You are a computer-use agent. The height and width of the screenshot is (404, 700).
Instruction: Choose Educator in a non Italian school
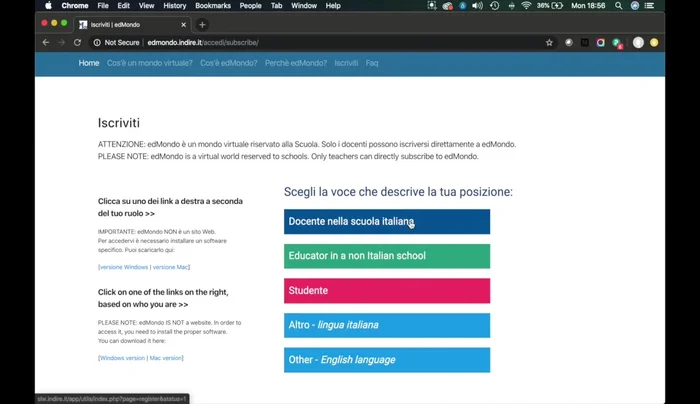387,256
